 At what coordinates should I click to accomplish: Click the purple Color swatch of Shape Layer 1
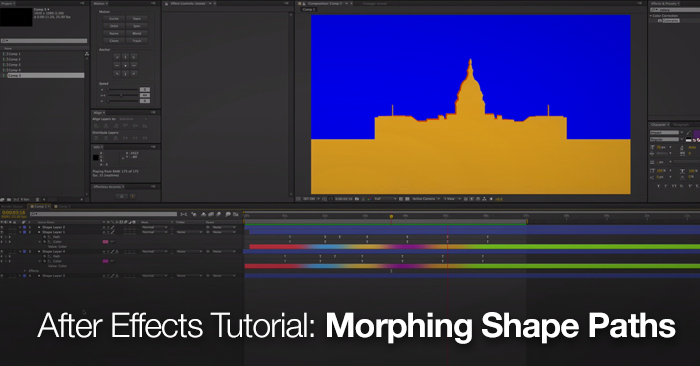[106, 242]
